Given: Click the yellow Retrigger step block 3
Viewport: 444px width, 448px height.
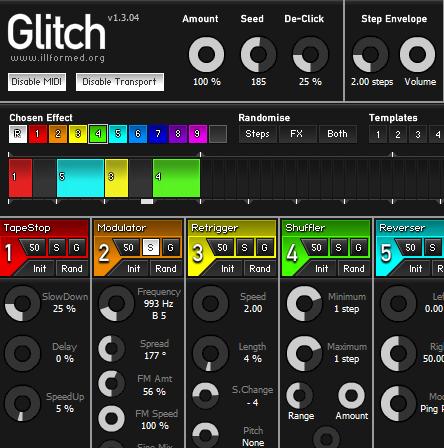Looking at the screenshot, I should 116,178.
